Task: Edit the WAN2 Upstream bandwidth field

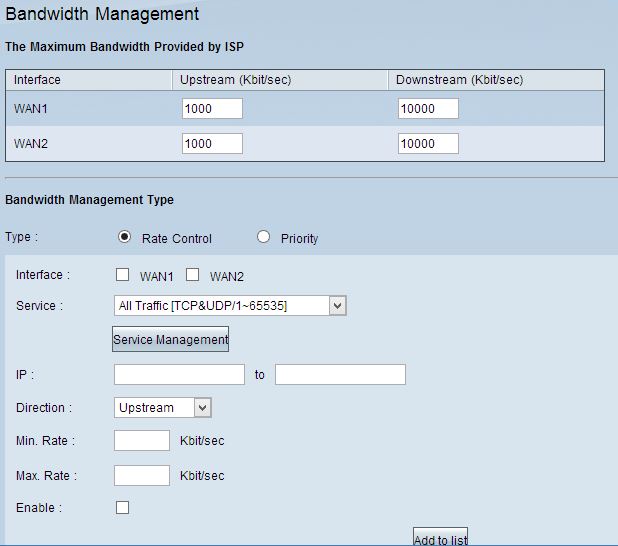Action: tap(212, 143)
